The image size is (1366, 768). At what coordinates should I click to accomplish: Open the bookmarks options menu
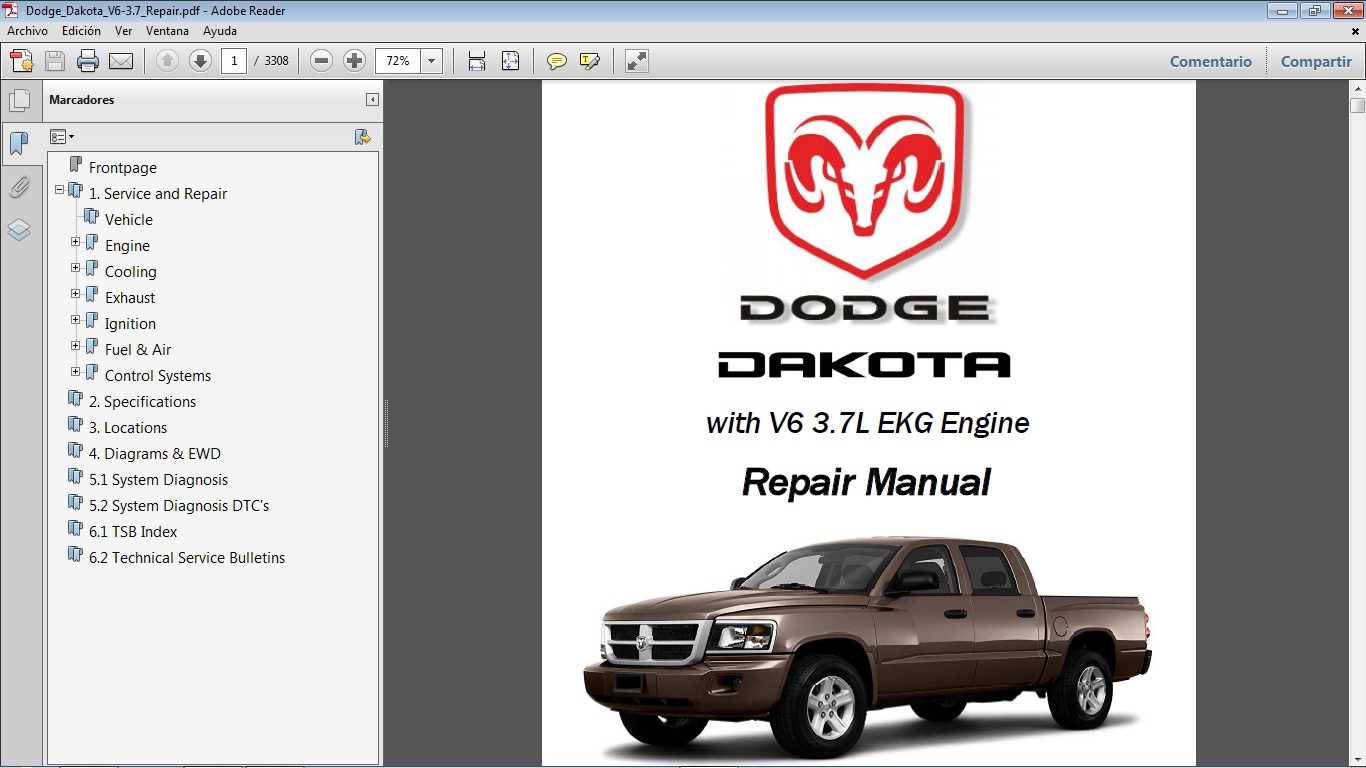coord(62,137)
